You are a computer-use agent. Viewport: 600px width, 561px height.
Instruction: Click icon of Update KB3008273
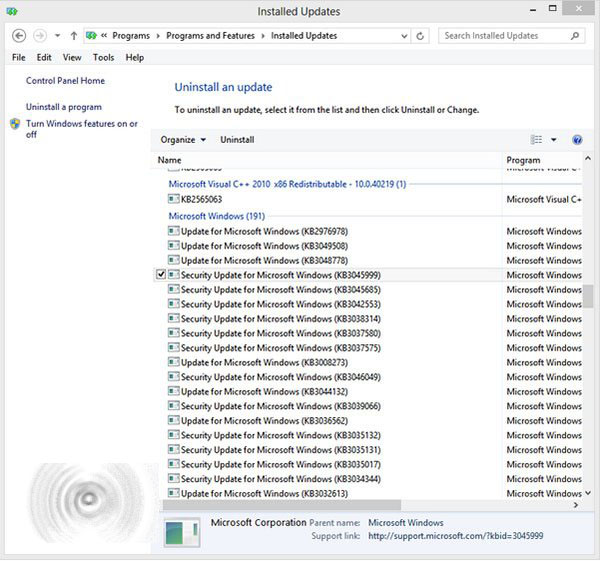[x=174, y=362]
